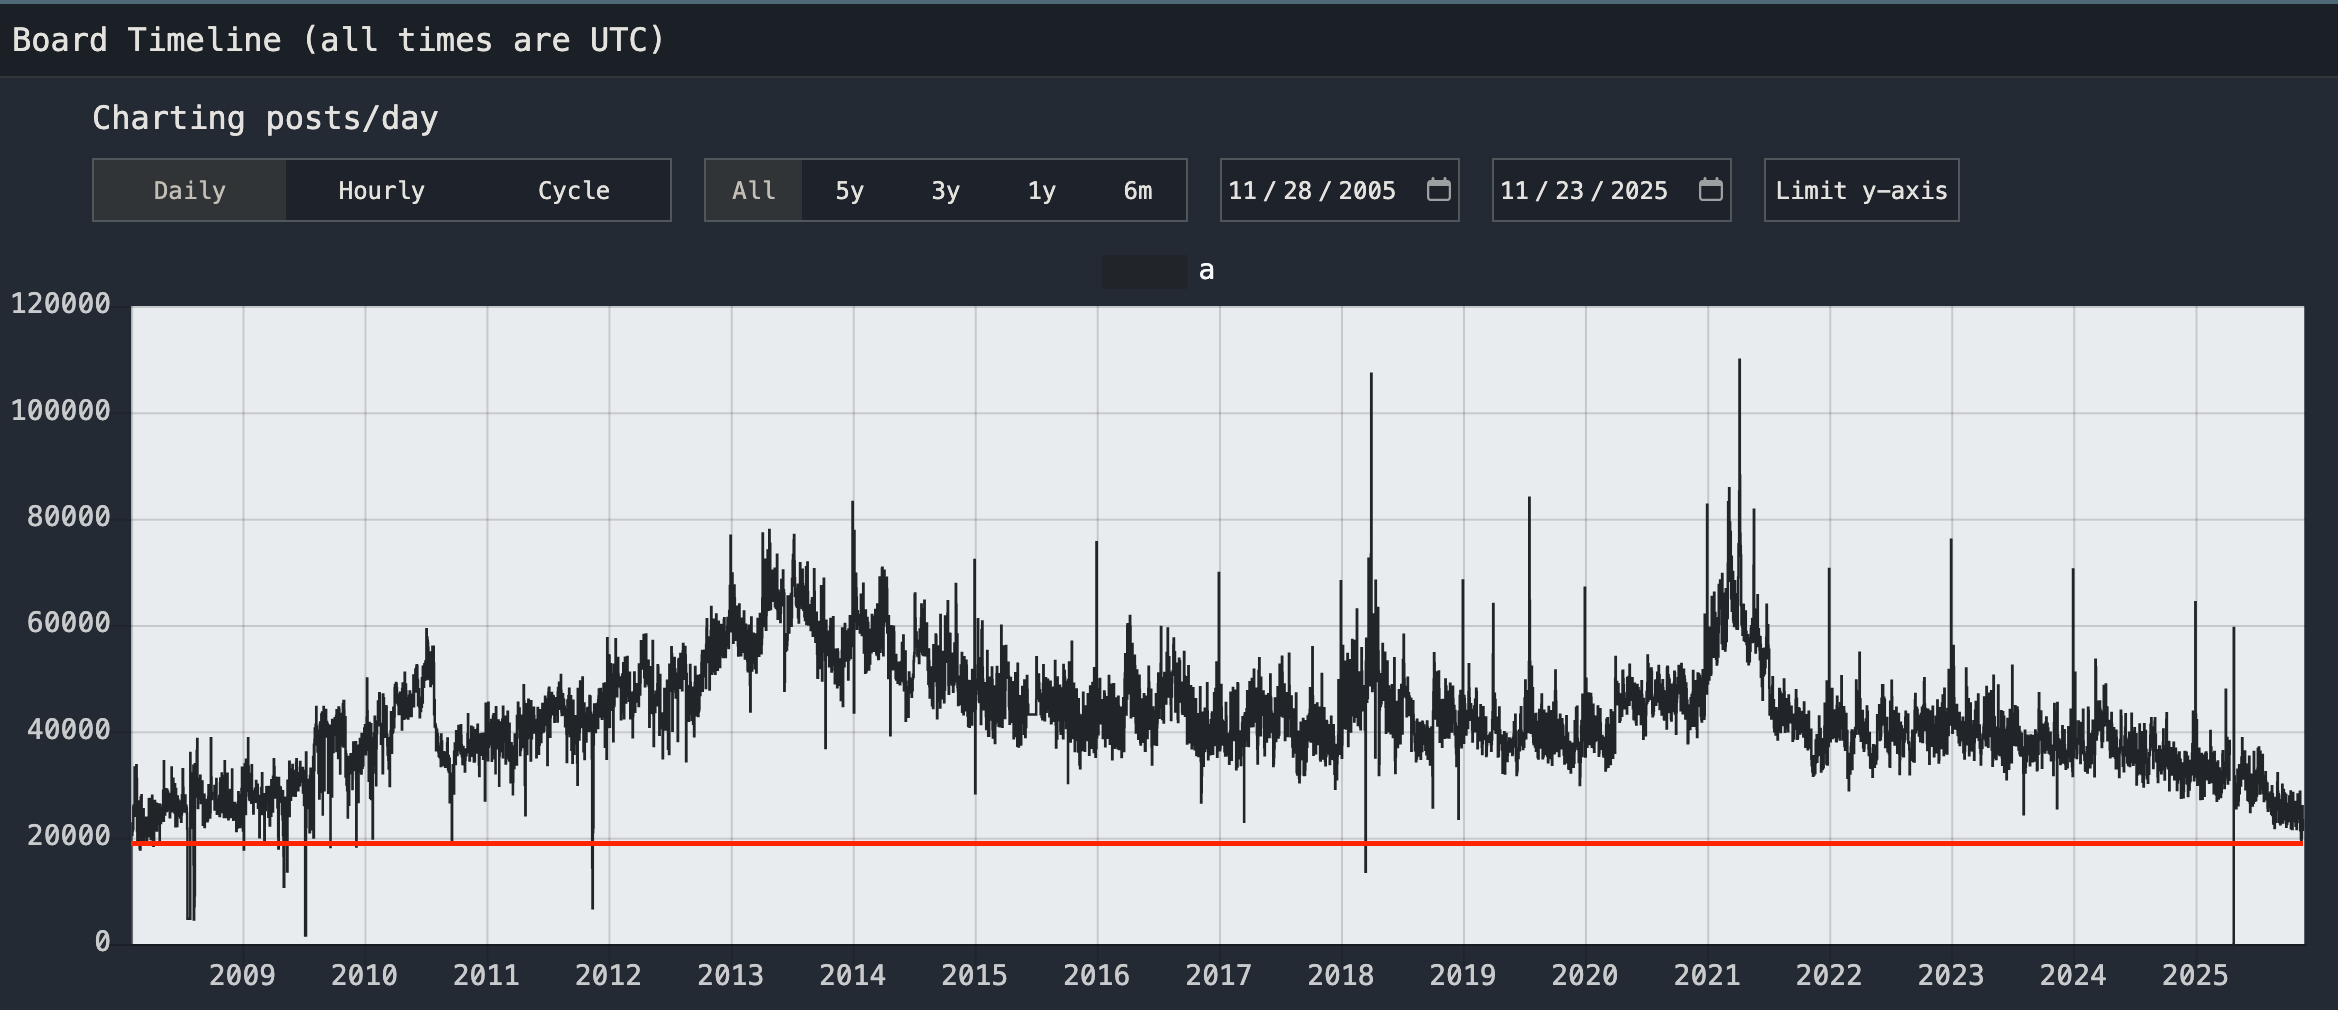Click the x-axis label "2022"

[1829, 976]
